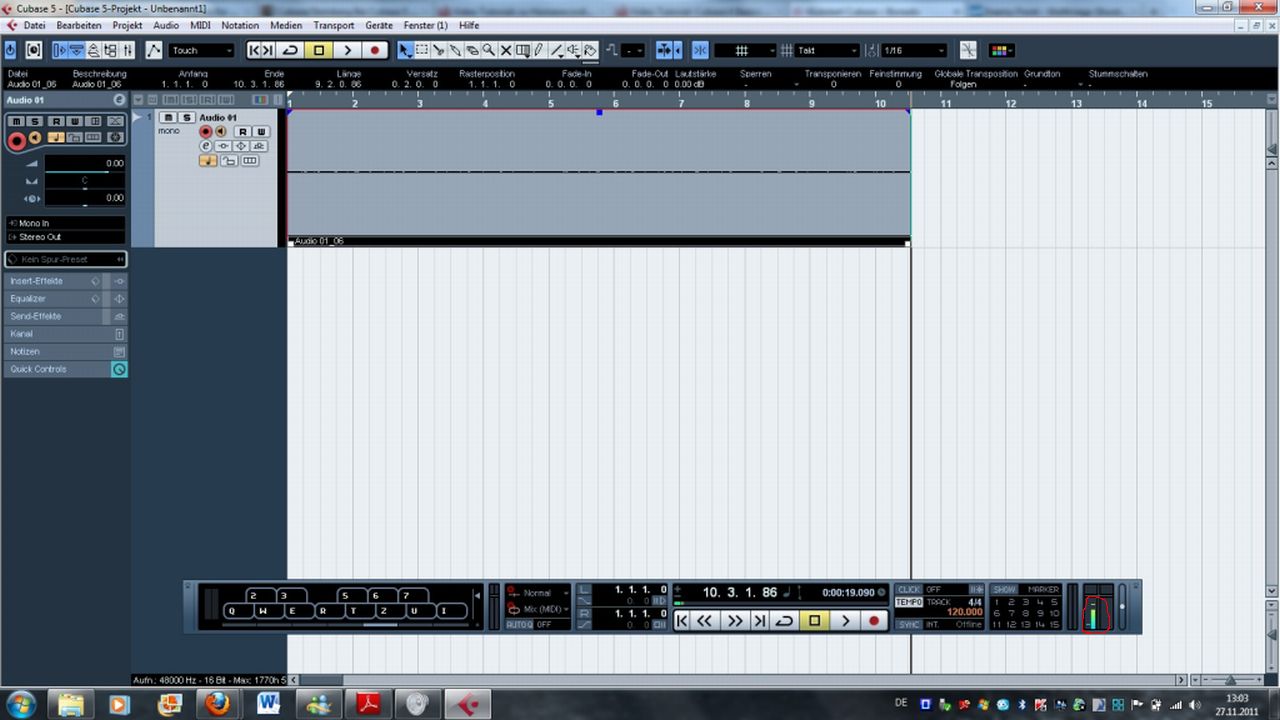Toggle TEMPO track button on transport panel
This screenshot has height=720, width=1280.
(x=909, y=602)
